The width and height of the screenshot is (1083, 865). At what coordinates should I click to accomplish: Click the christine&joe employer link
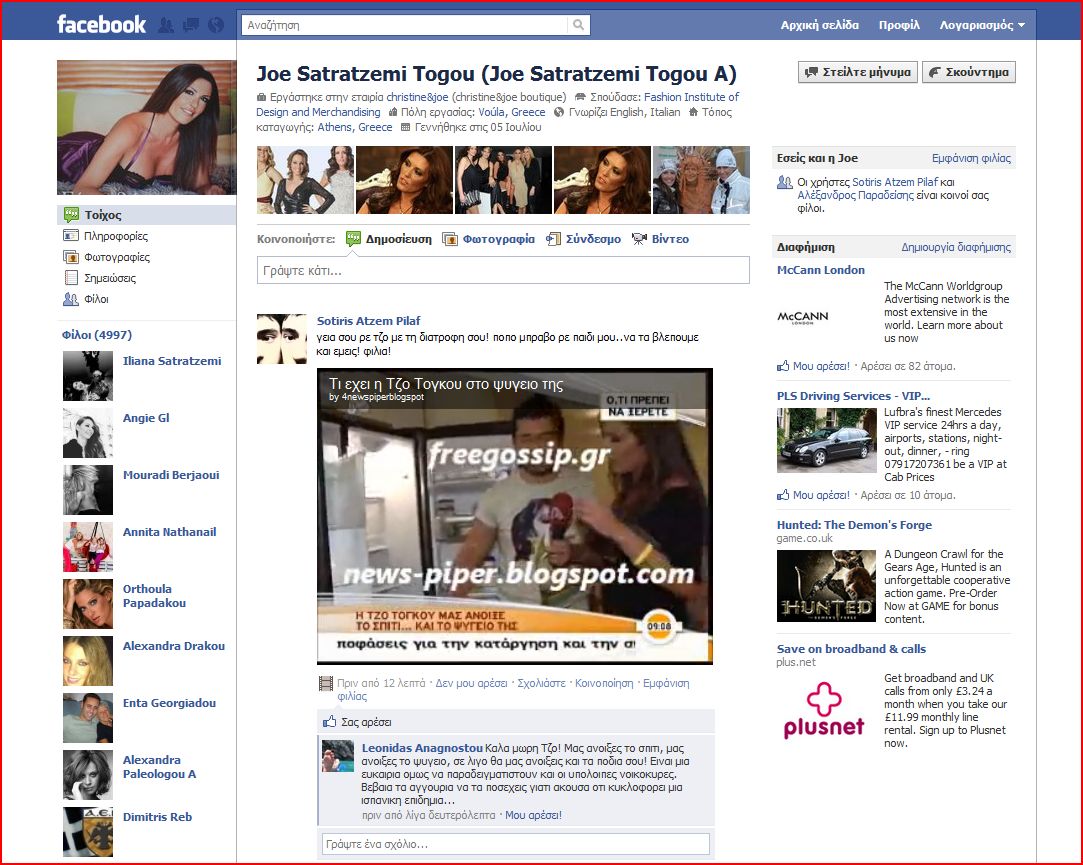pos(417,97)
